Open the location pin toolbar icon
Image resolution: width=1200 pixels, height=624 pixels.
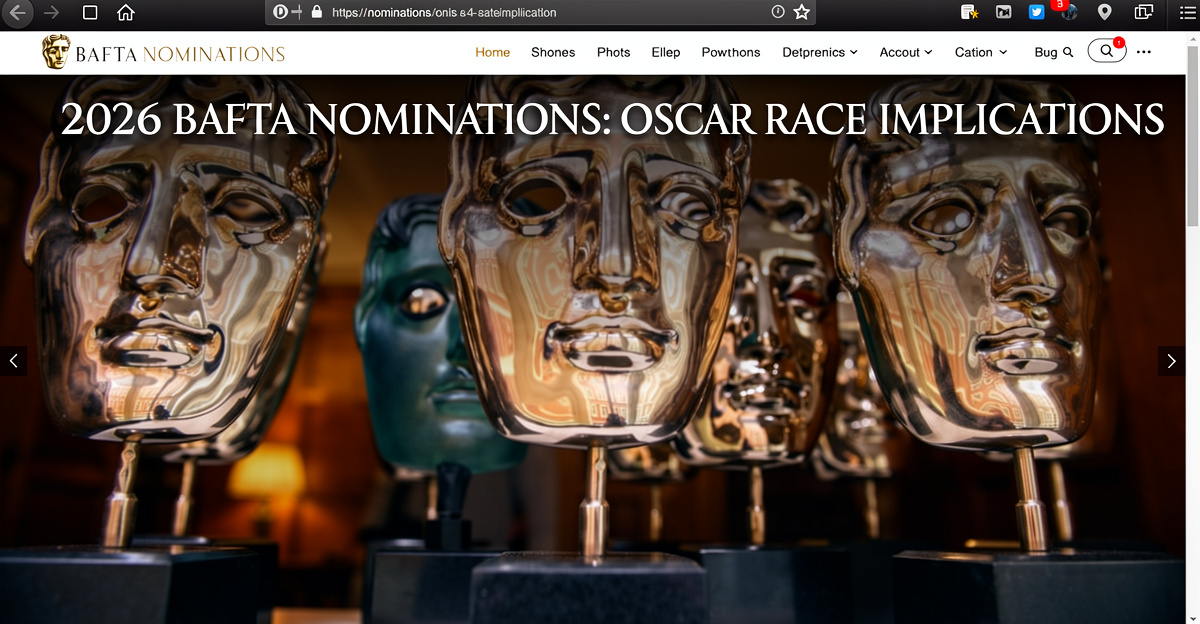tap(1104, 11)
